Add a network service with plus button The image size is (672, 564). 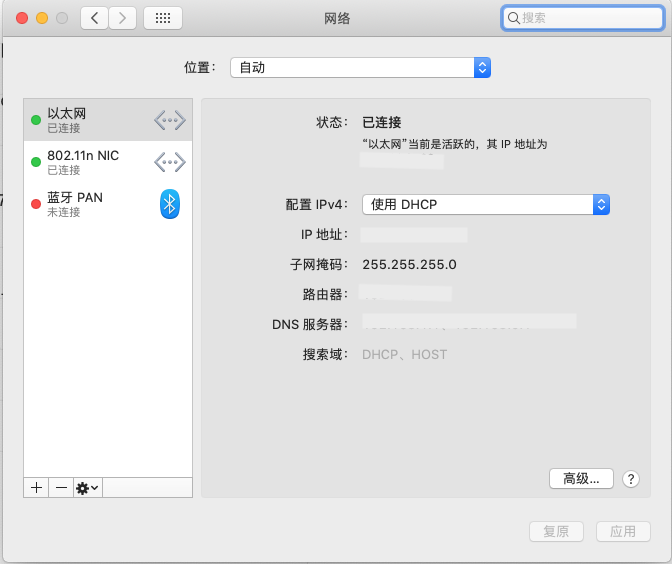[36, 487]
